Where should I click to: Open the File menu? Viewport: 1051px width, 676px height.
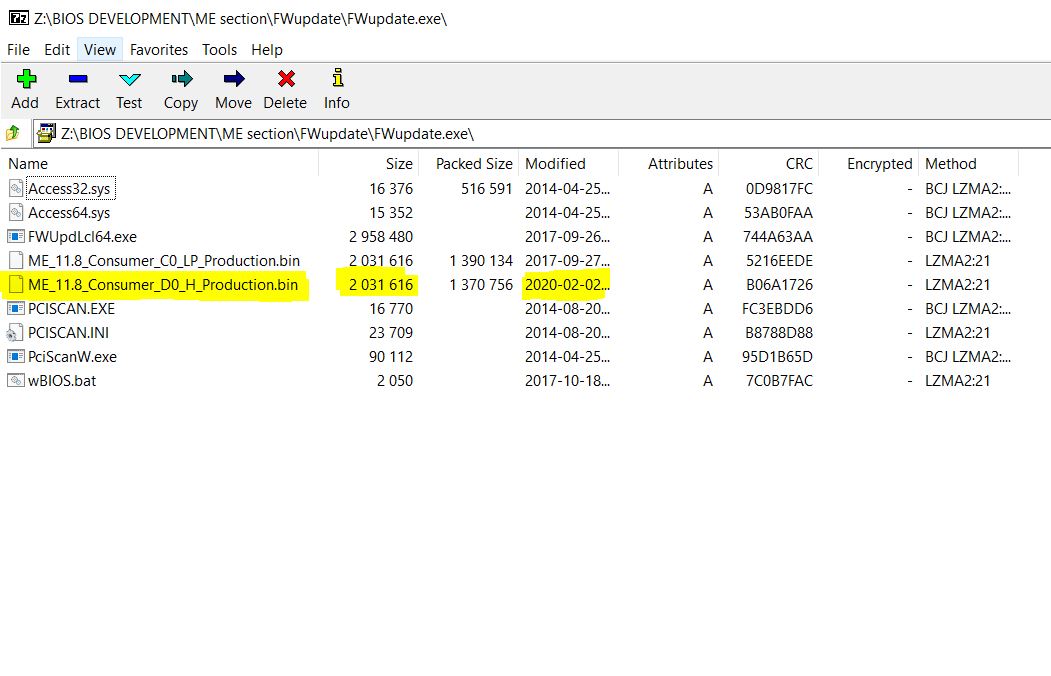point(18,50)
